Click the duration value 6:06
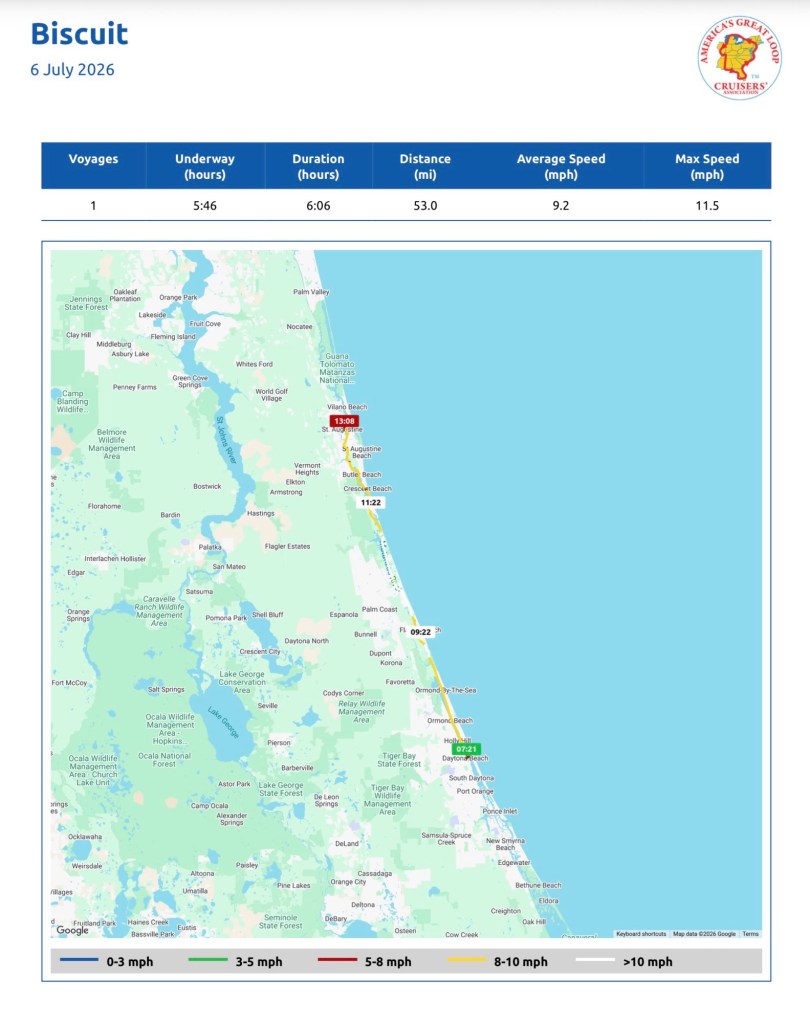The image size is (810, 1023). click(318, 206)
